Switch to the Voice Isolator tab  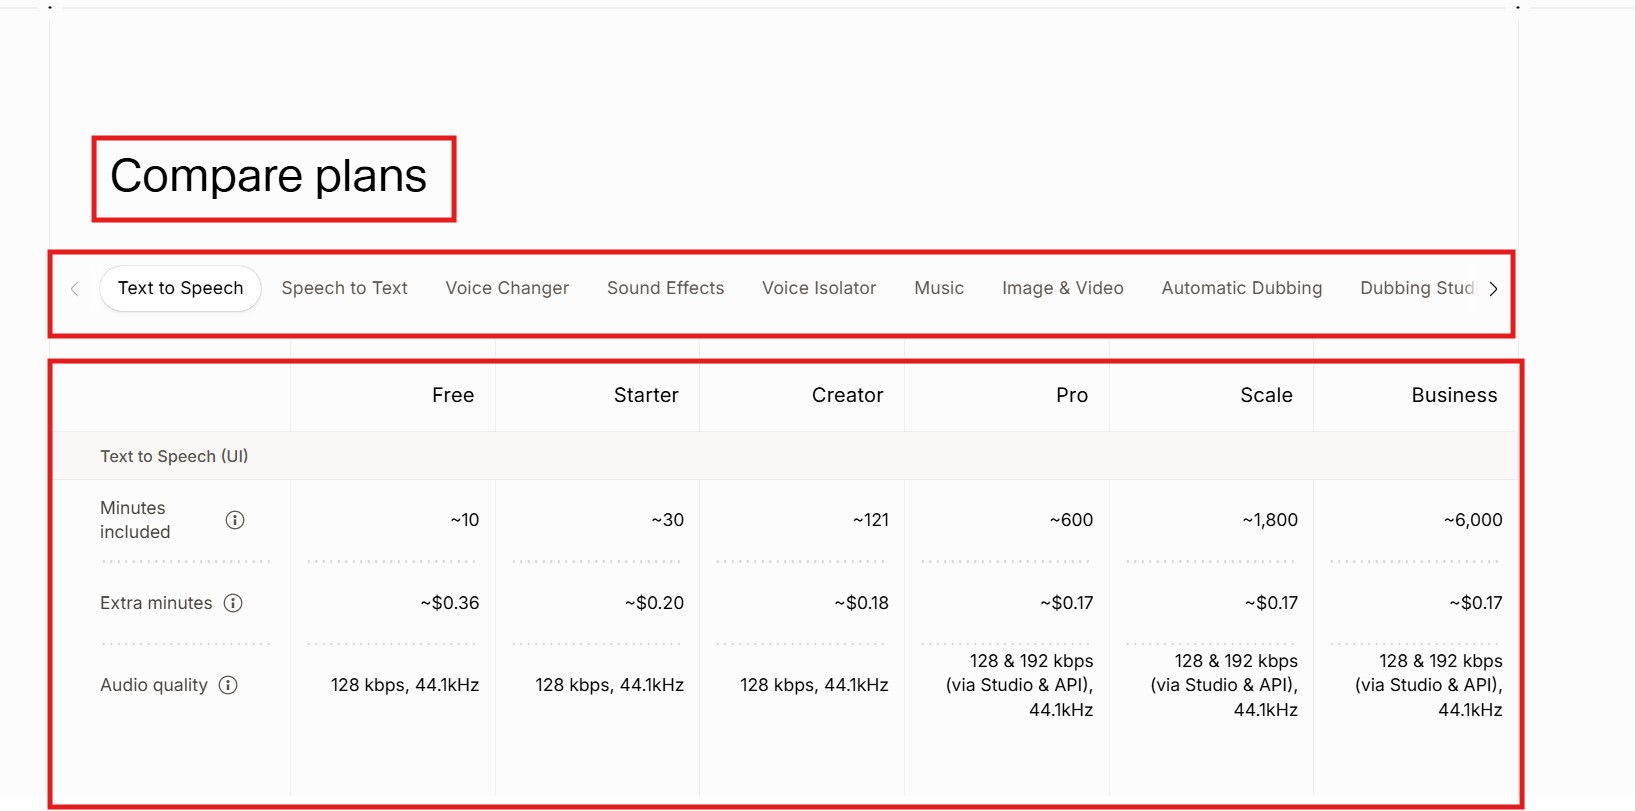[x=819, y=288]
